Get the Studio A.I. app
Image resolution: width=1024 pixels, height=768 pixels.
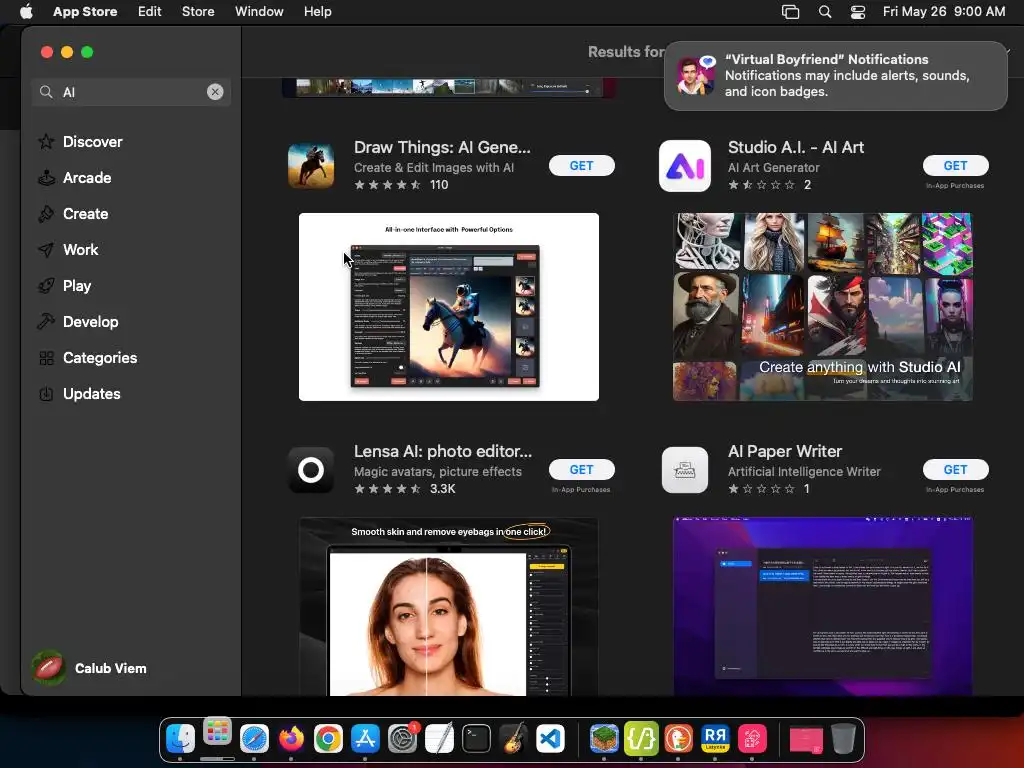955,166
